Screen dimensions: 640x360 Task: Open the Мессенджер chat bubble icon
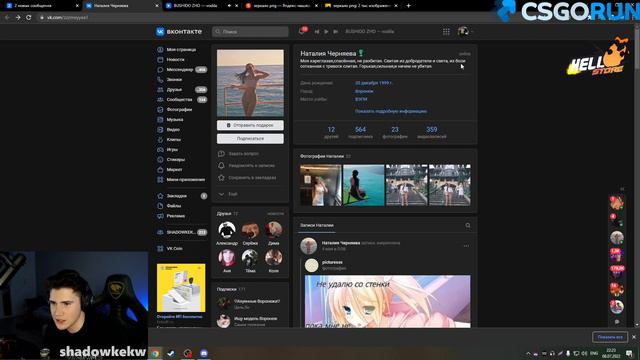point(160,69)
